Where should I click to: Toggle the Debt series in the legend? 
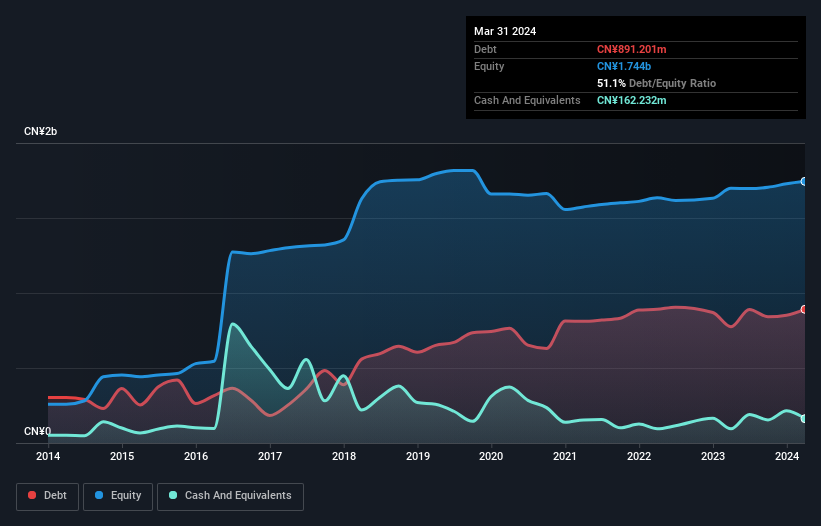tap(48, 496)
